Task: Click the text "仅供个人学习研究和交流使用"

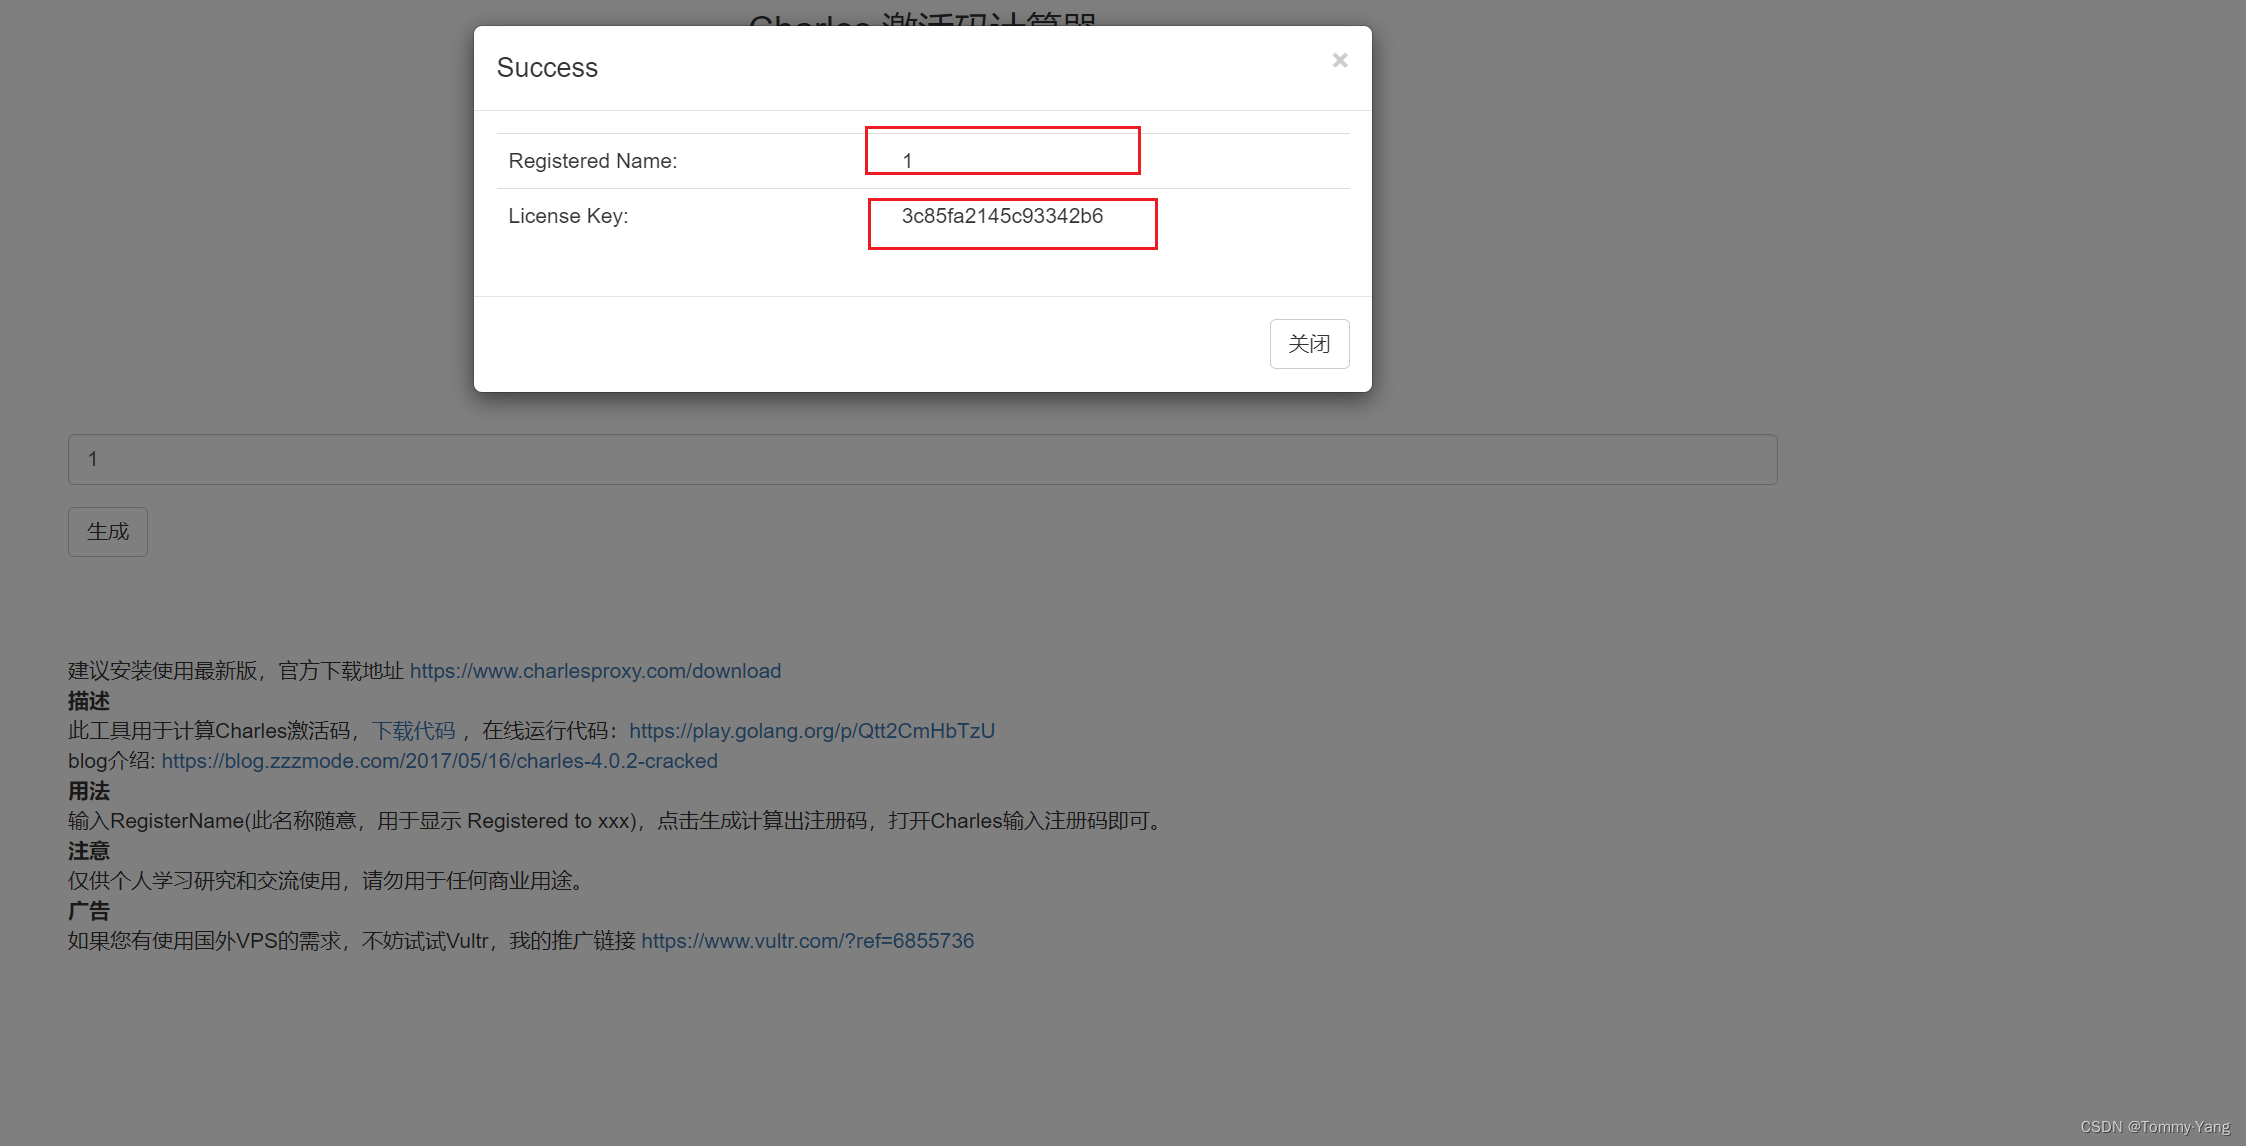Action: click(205, 881)
